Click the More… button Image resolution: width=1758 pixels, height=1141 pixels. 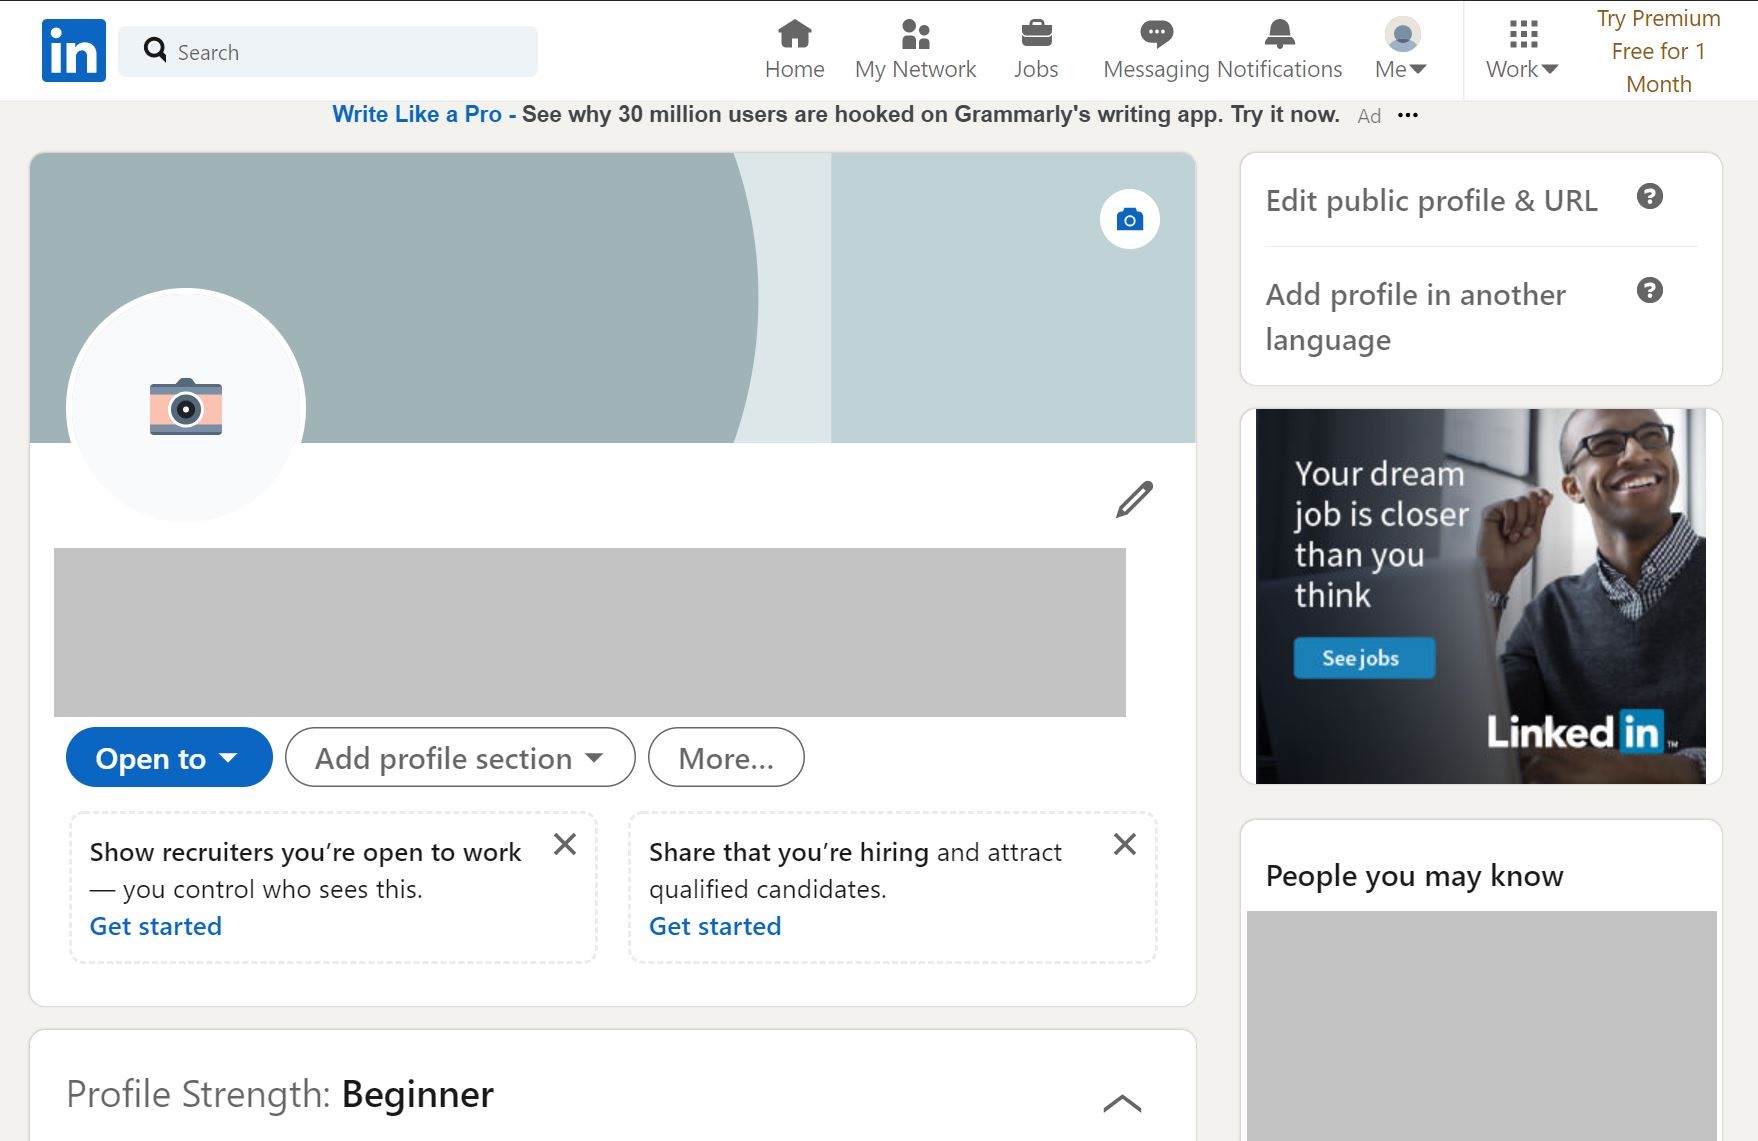click(x=726, y=758)
